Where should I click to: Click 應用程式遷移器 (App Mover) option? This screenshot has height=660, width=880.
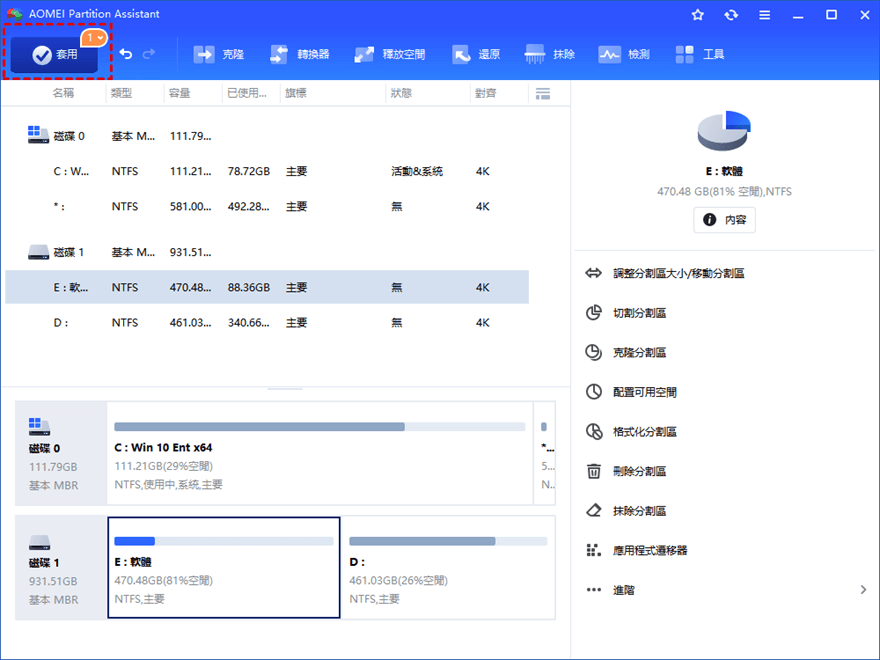point(650,551)
